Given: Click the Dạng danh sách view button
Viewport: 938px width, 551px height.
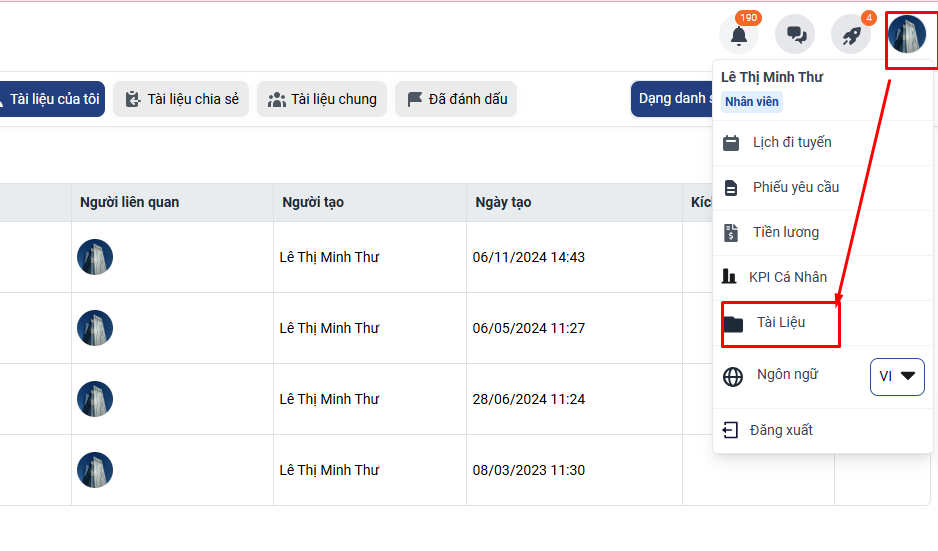Looking at the screenshot, I should coord(672,99).
